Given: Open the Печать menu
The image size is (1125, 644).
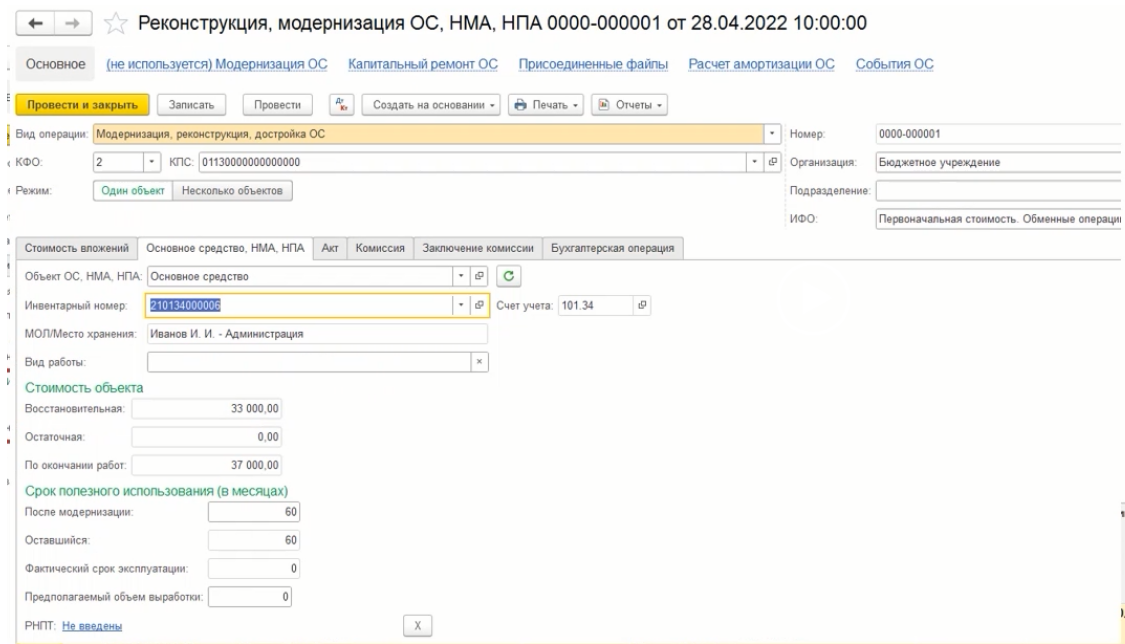Looking at the screenshot, I should (546, 103).
